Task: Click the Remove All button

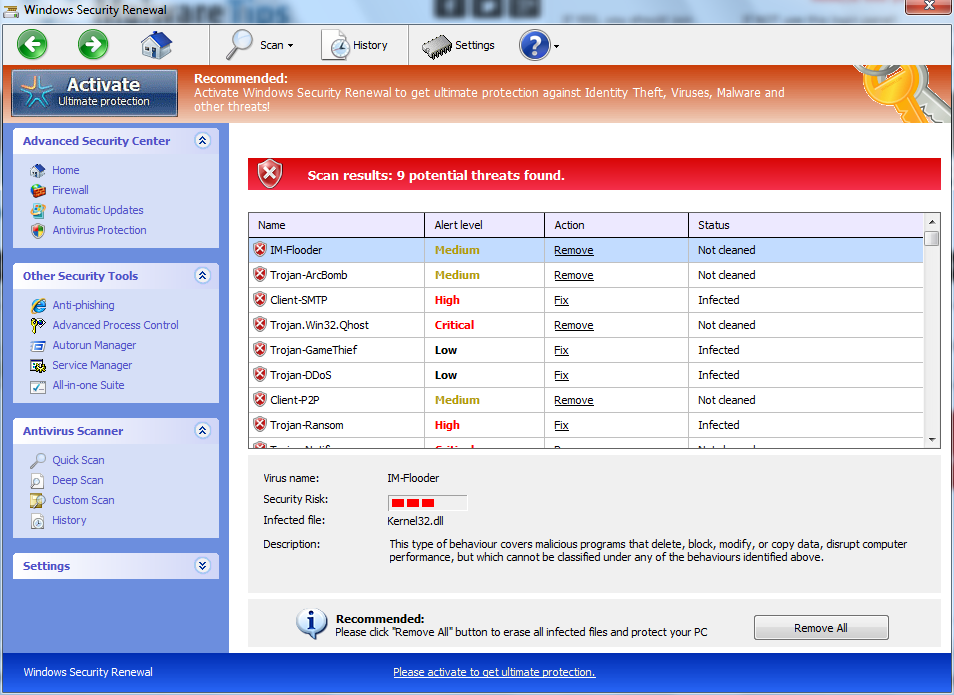Action: 821,627
